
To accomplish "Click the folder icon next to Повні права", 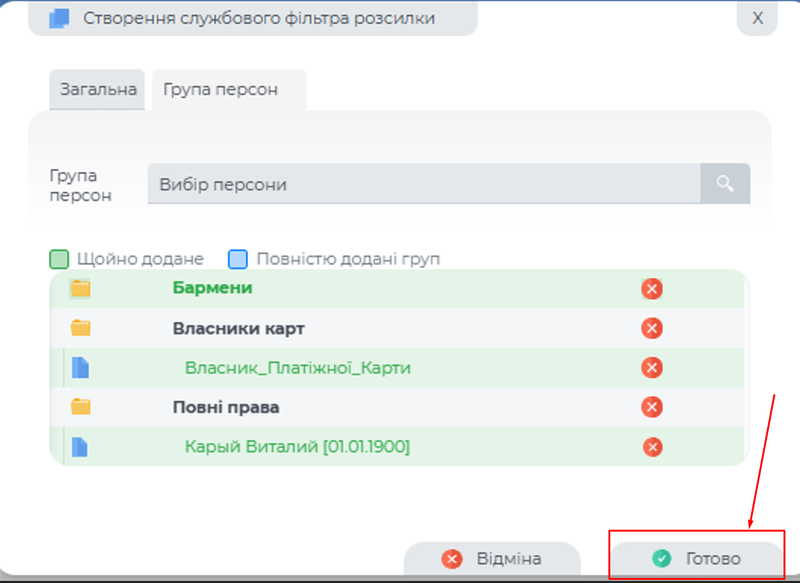I will click(82, 407).
